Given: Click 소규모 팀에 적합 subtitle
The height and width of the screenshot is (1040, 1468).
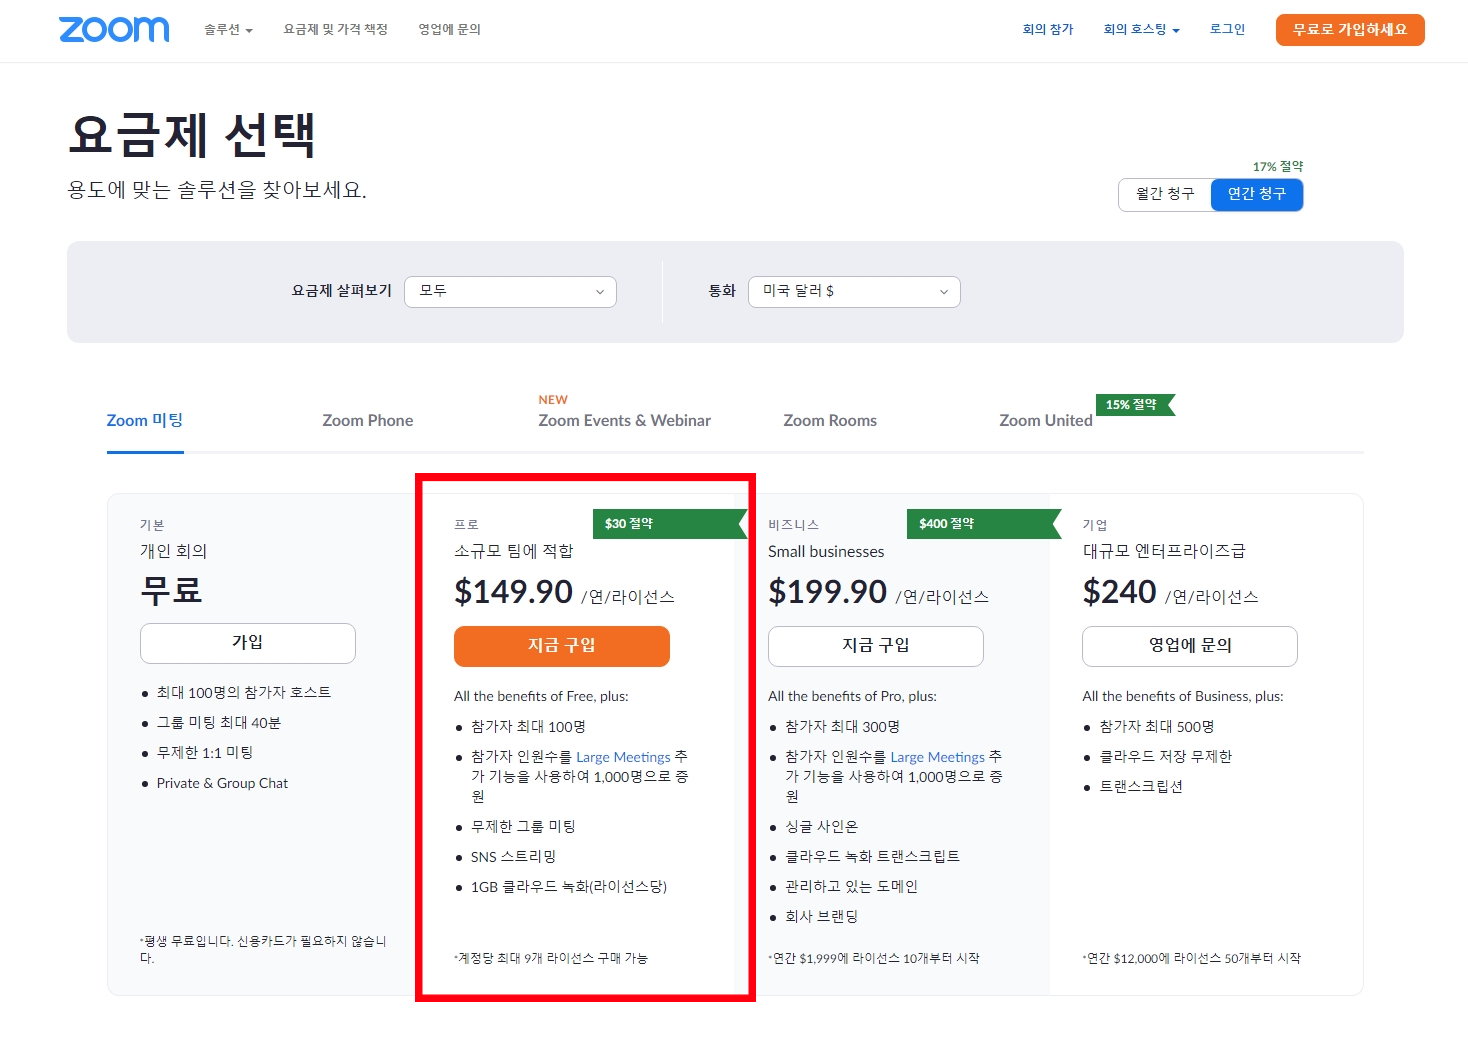Looking at the screenshot, I should click(x=514, y=552).
